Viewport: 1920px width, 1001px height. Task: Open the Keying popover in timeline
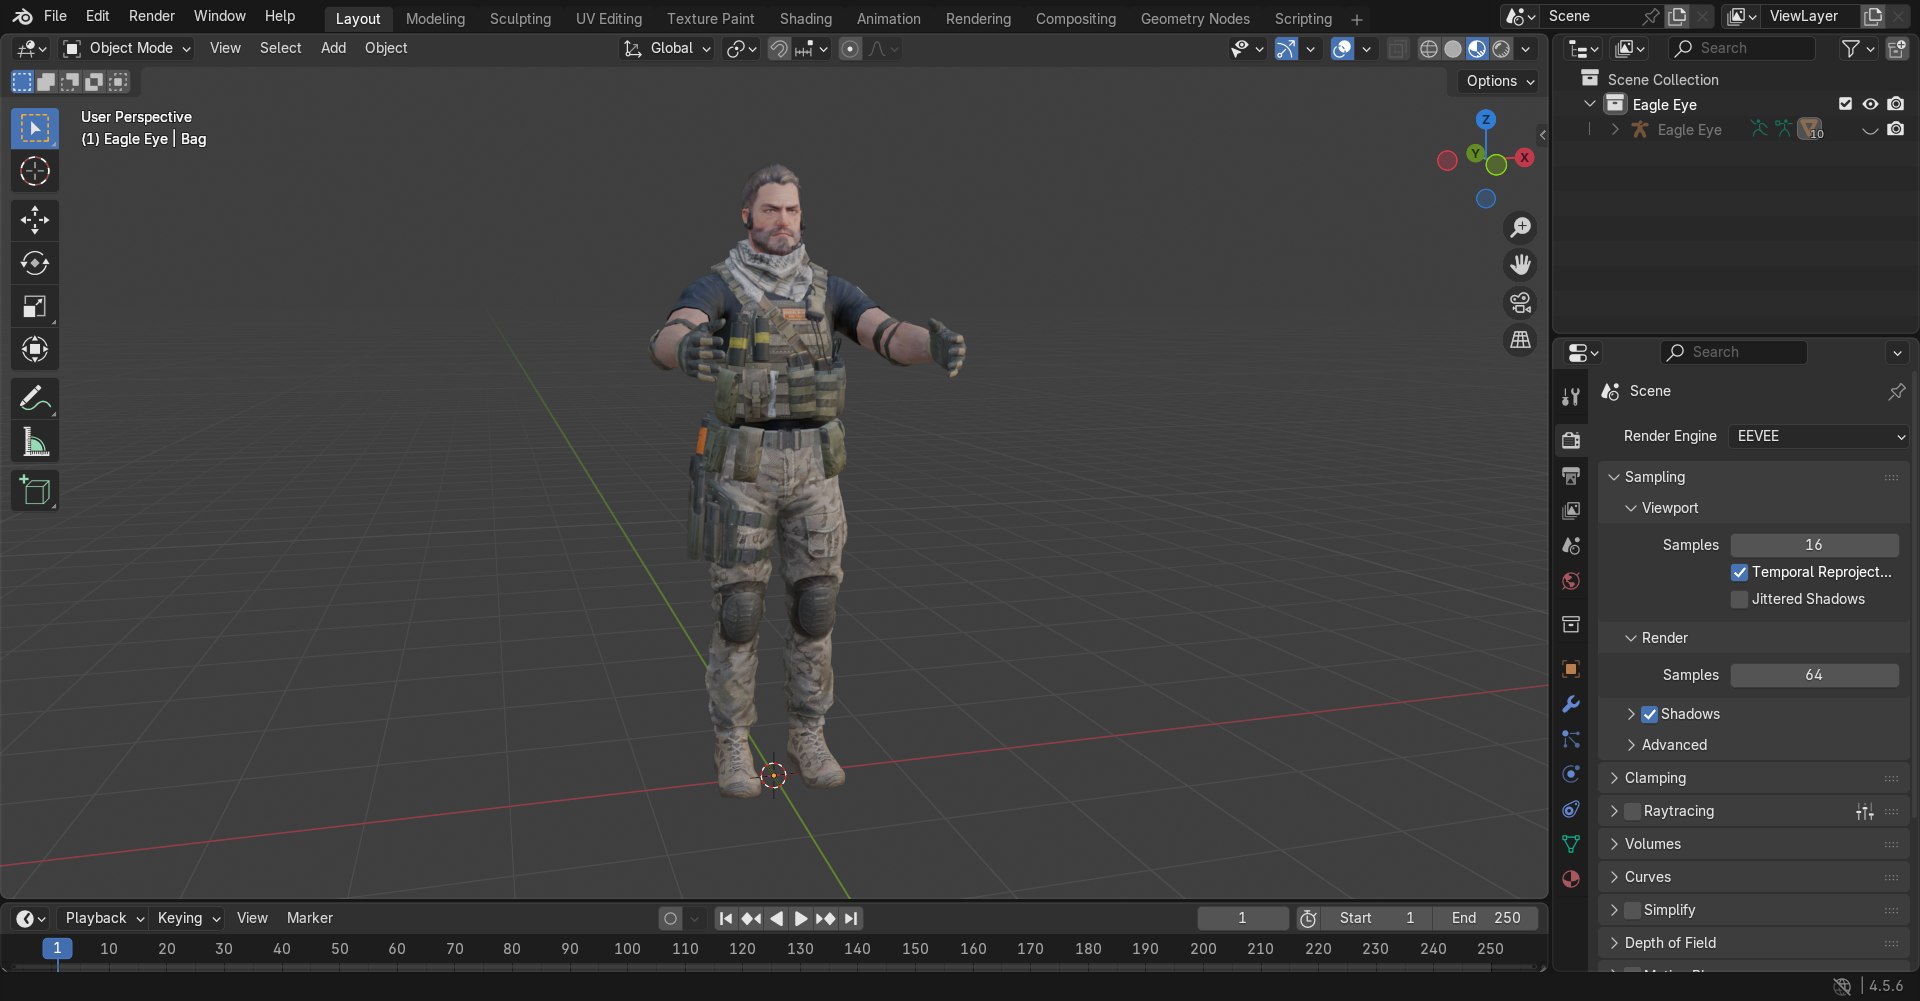[x=189, y=918]
